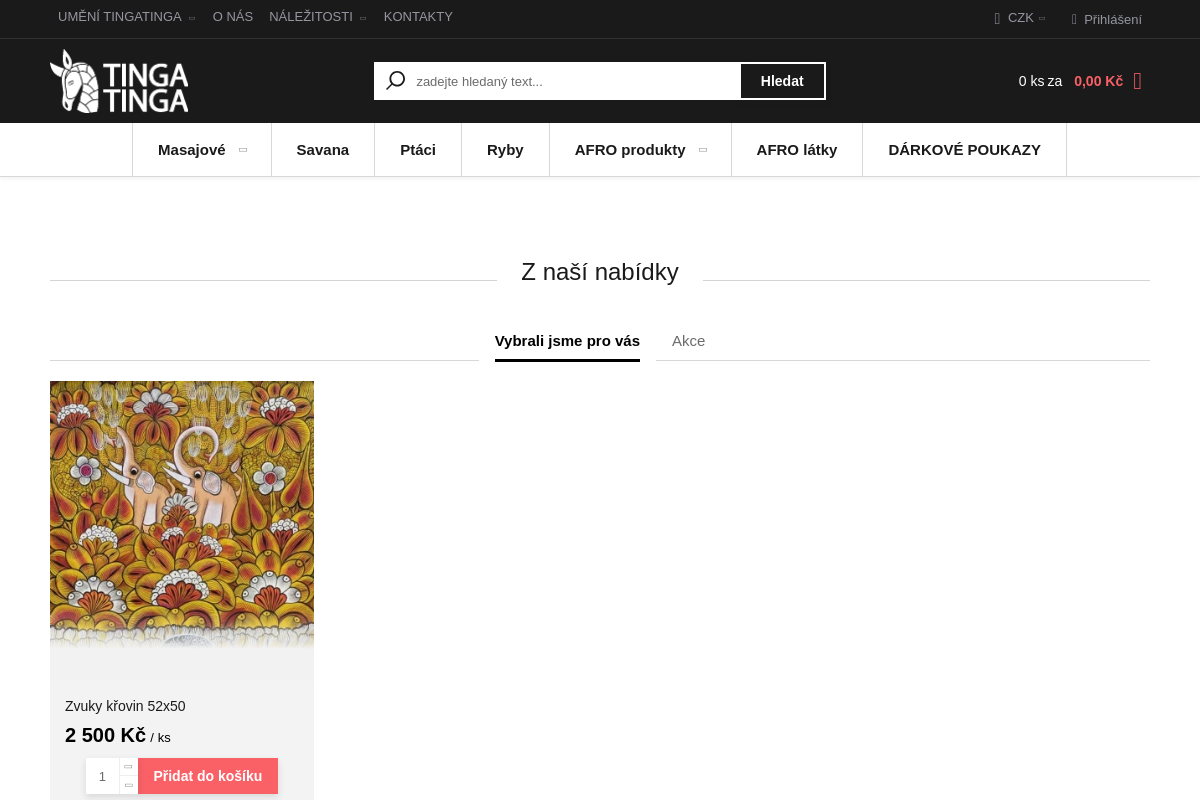The height and width of the screenshot is (800, 1200).
Task: Decrease product quantity with down arrow
Action: (128, 785)
